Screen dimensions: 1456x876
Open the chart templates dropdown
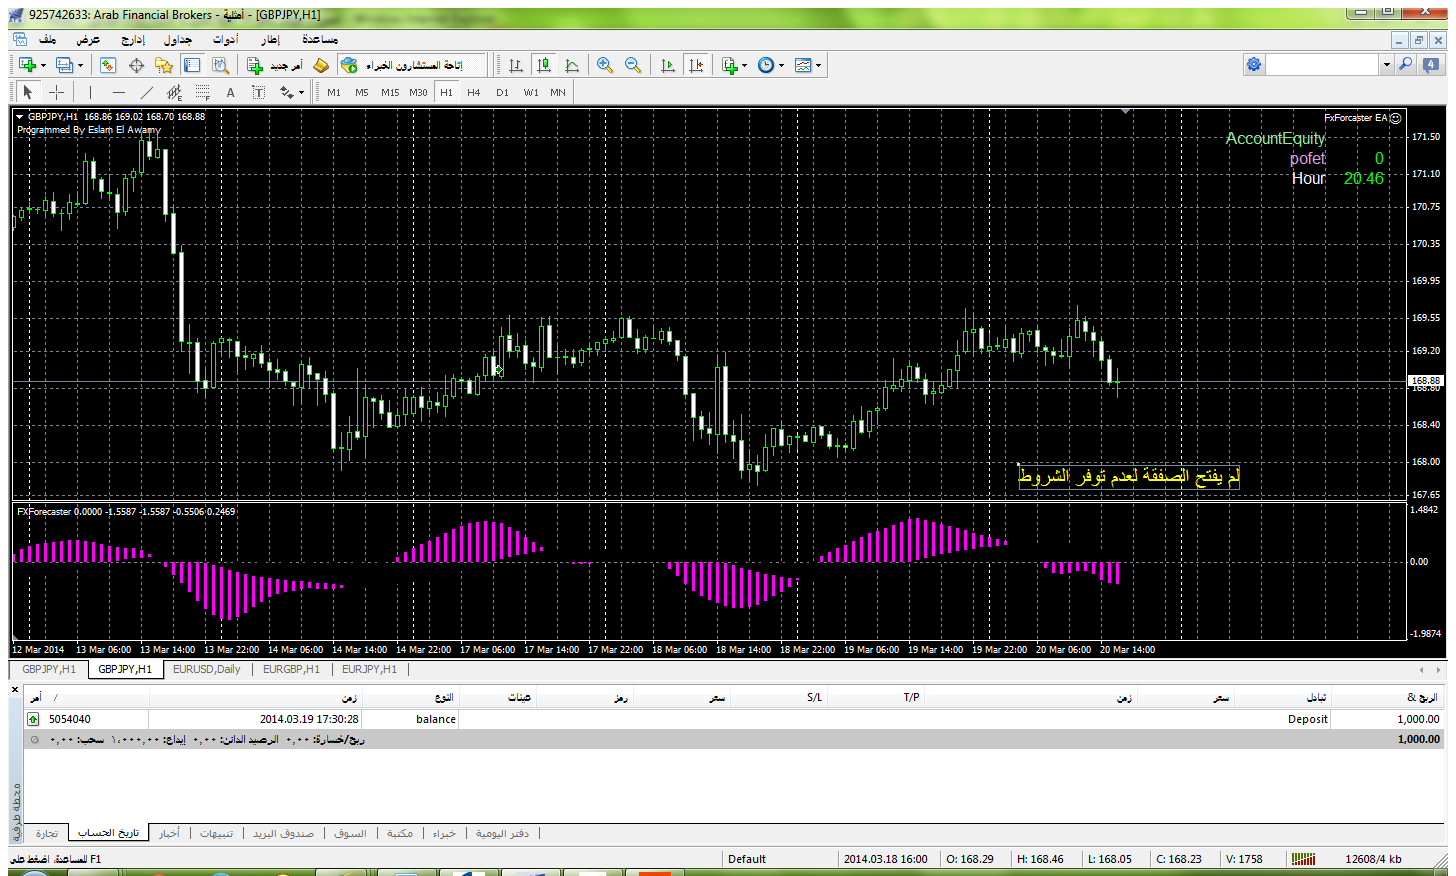pos(807,65)
